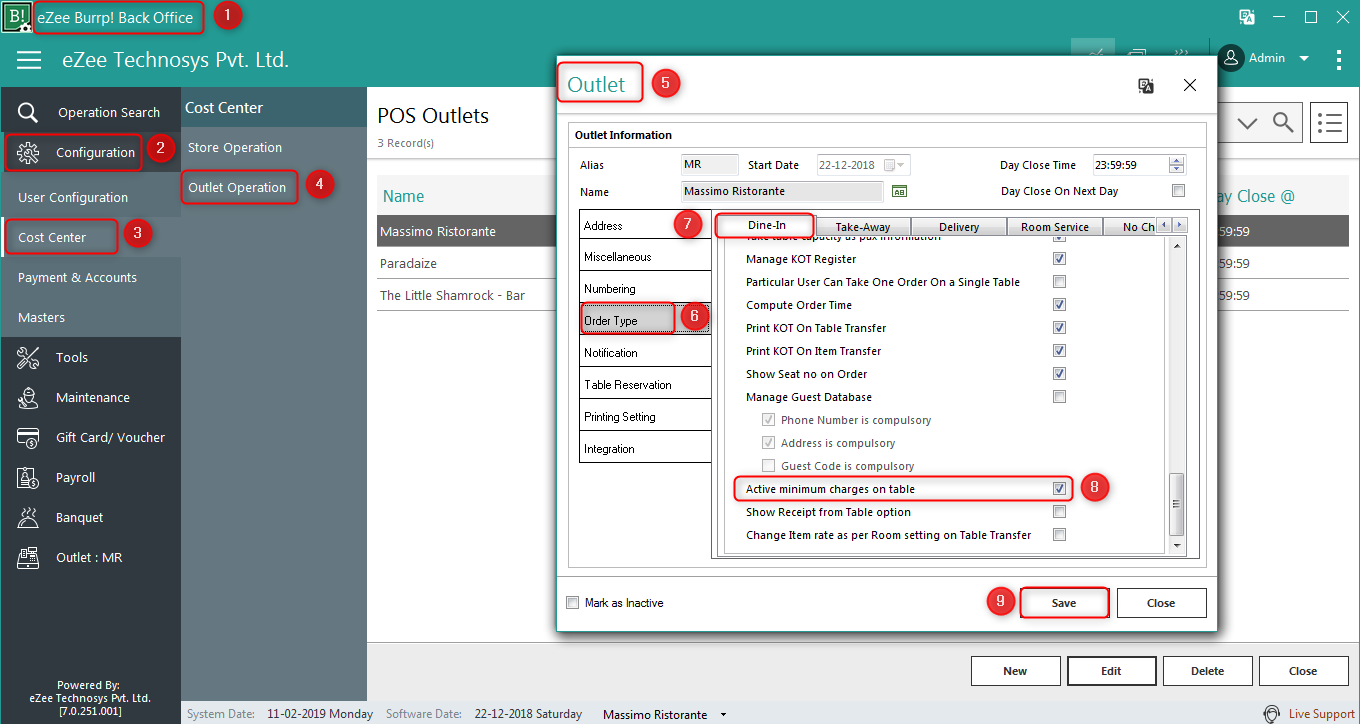This screenshot has height=724, width=1360.
Task: Select Paradaize row in POS Outlets
Action: coord(466,263)
